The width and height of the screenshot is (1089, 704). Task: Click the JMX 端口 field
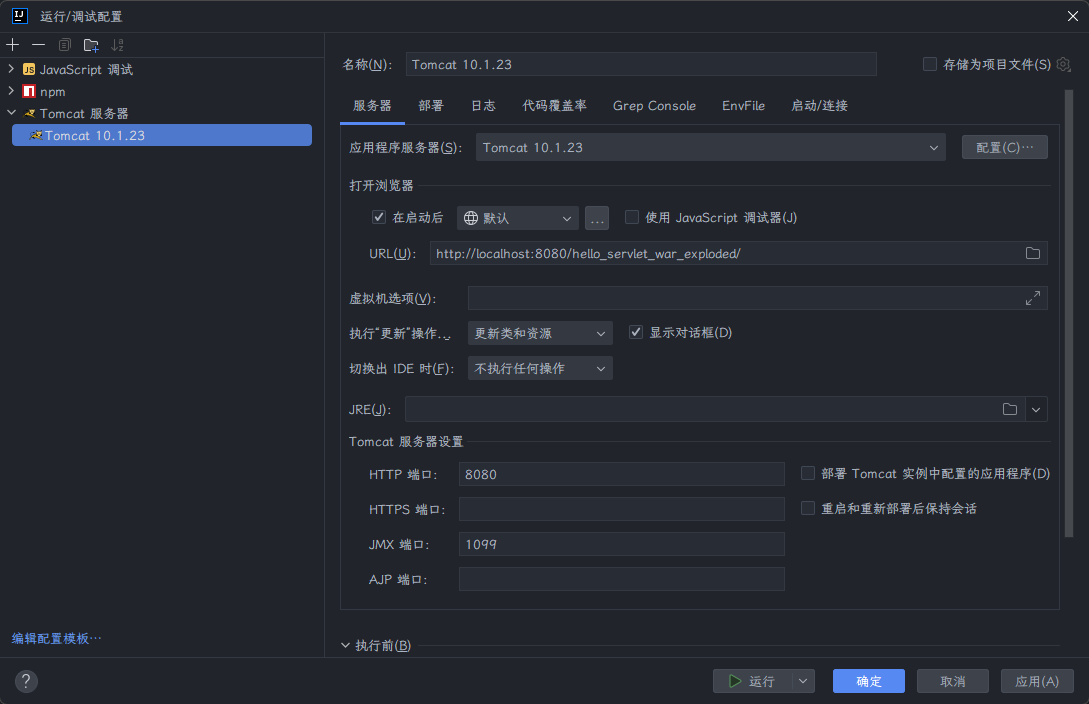(x=622, y=544)
